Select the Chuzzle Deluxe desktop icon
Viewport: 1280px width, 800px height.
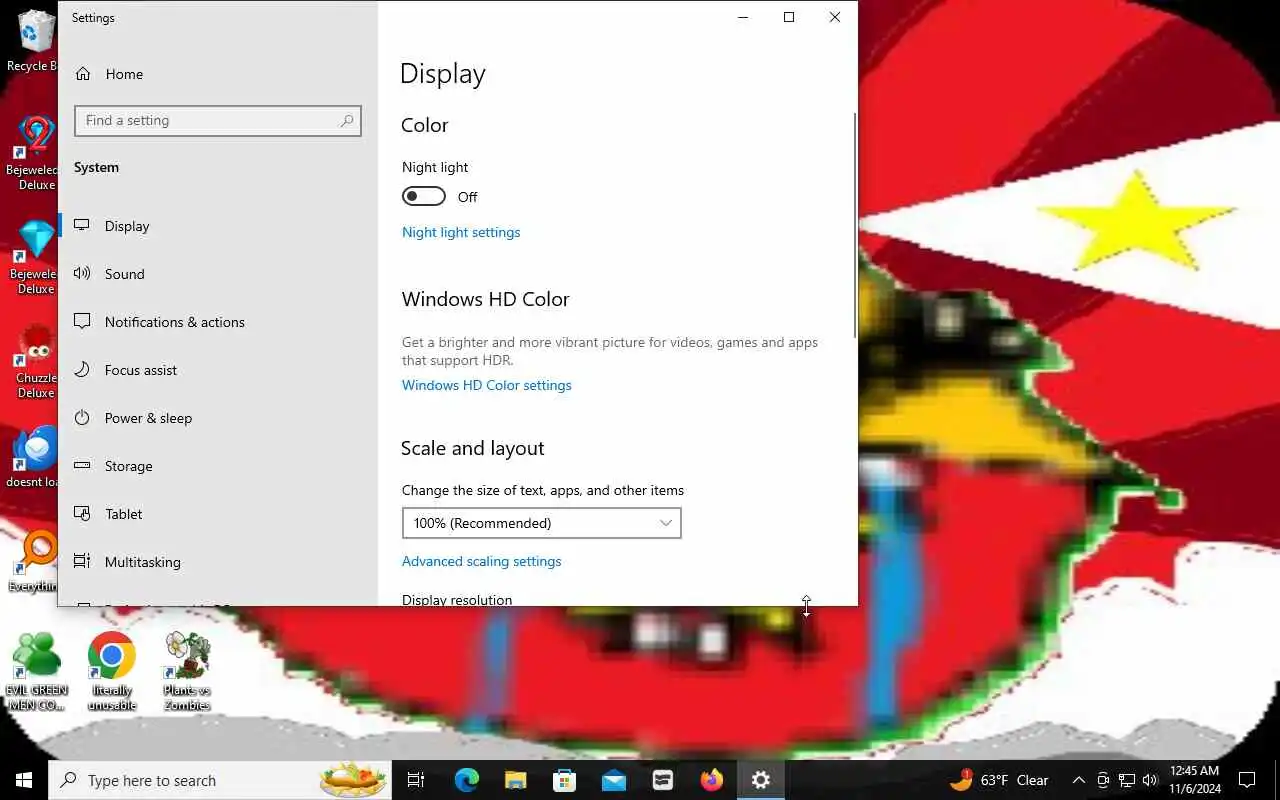tap(35, 360)
